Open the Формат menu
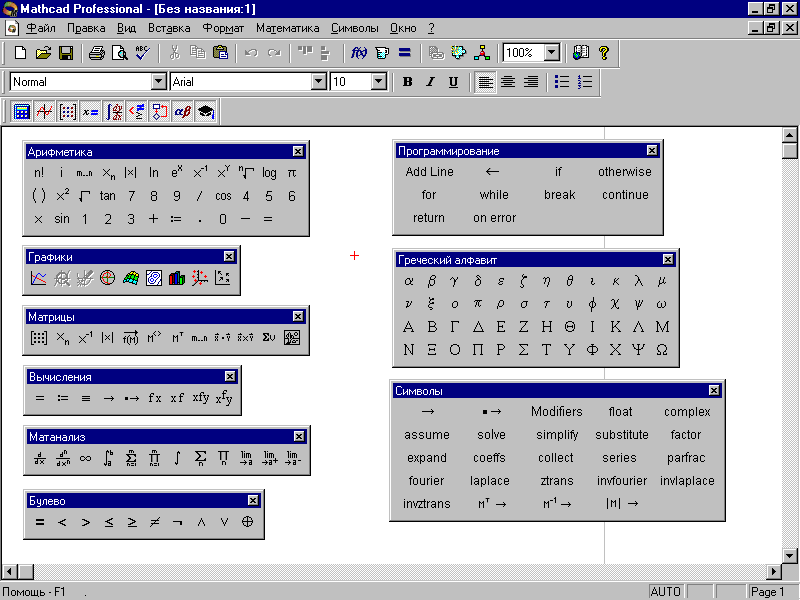 click(x=223, y=28)
